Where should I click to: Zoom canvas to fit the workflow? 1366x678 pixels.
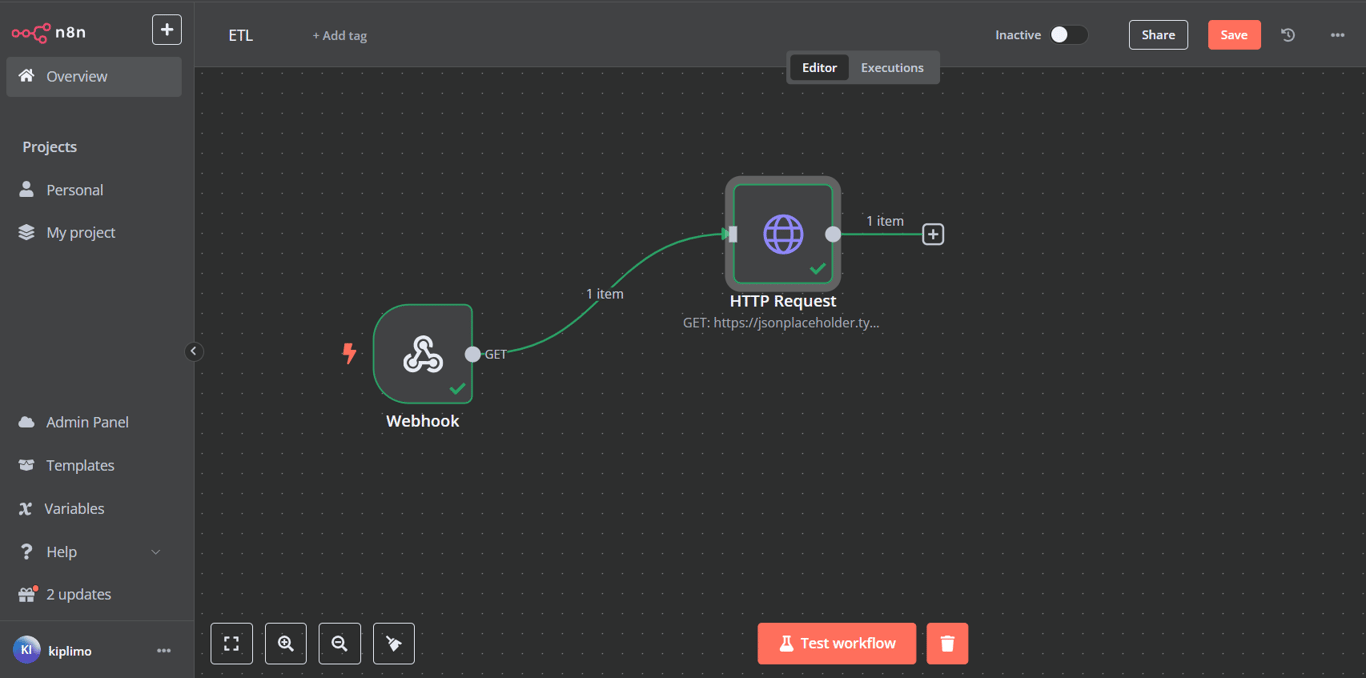pyautogui.click(x=231, y=643)
